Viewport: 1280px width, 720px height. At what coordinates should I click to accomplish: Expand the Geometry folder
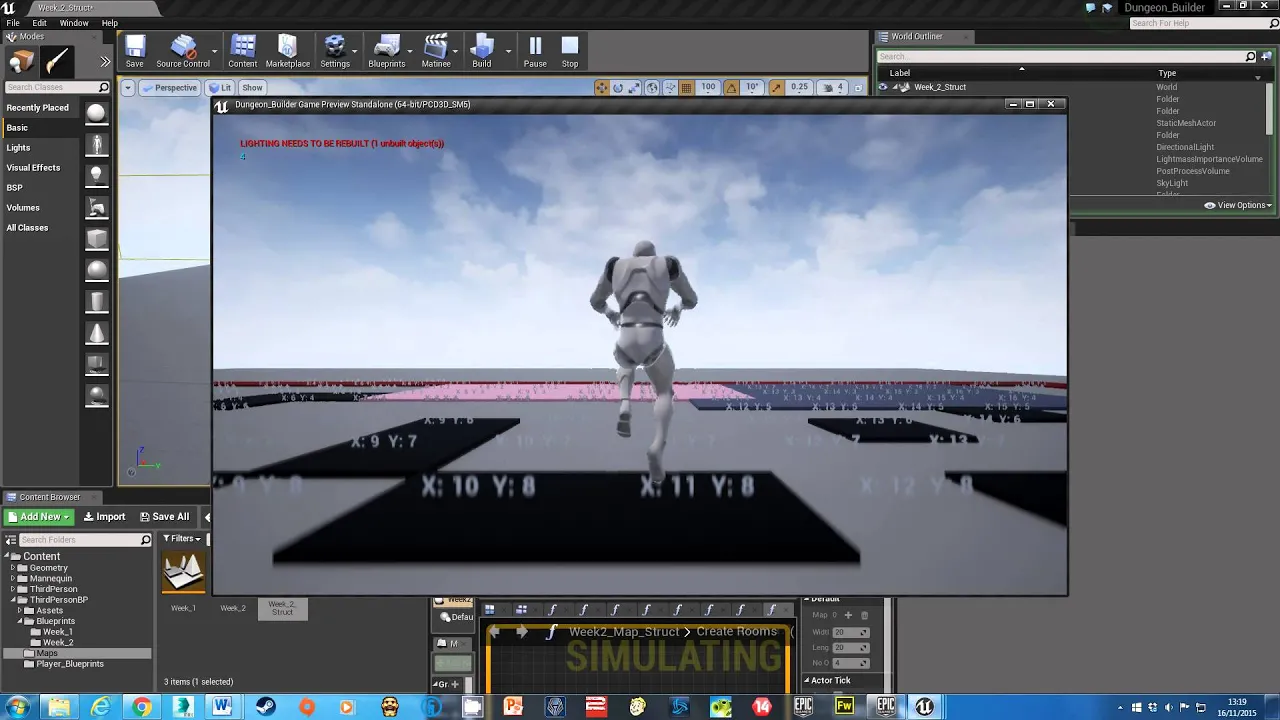click(13, 568)
